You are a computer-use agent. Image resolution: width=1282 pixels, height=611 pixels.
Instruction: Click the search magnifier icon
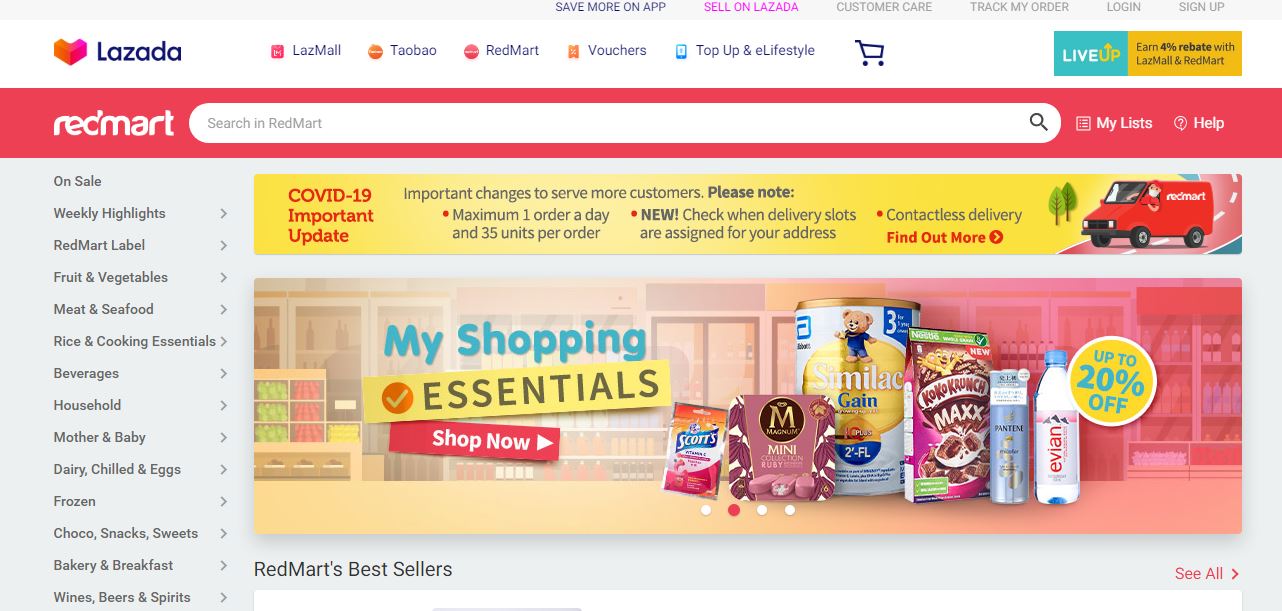[1039, 123]
